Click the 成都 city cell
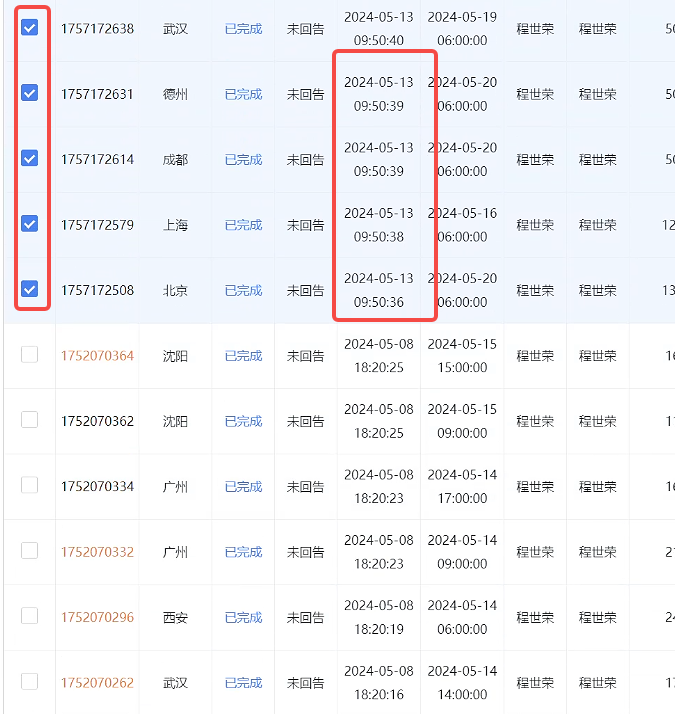 coord(175,160)
